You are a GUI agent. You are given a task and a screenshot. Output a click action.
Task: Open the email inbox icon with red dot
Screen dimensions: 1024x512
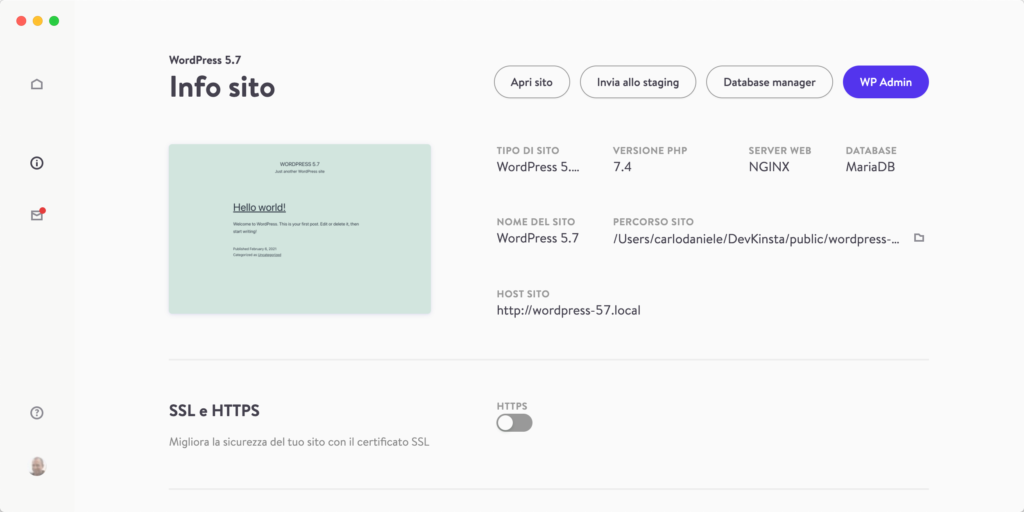point(37,215)
